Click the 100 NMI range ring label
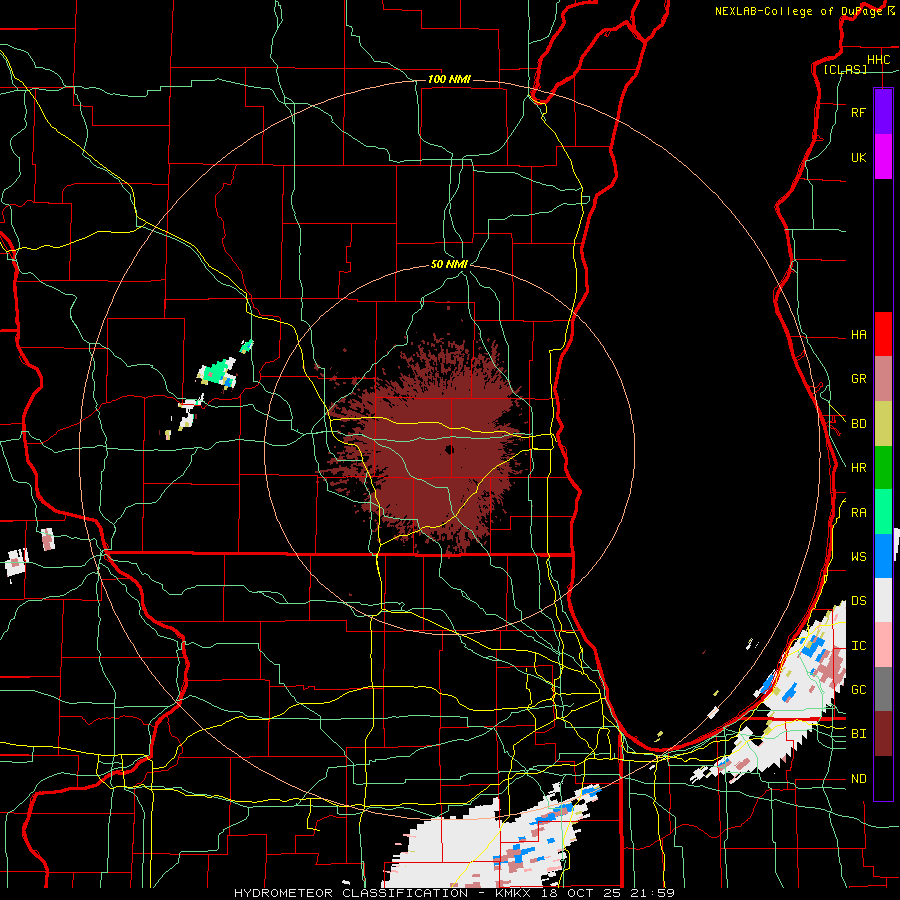The image size is (900, 900). 449,79
